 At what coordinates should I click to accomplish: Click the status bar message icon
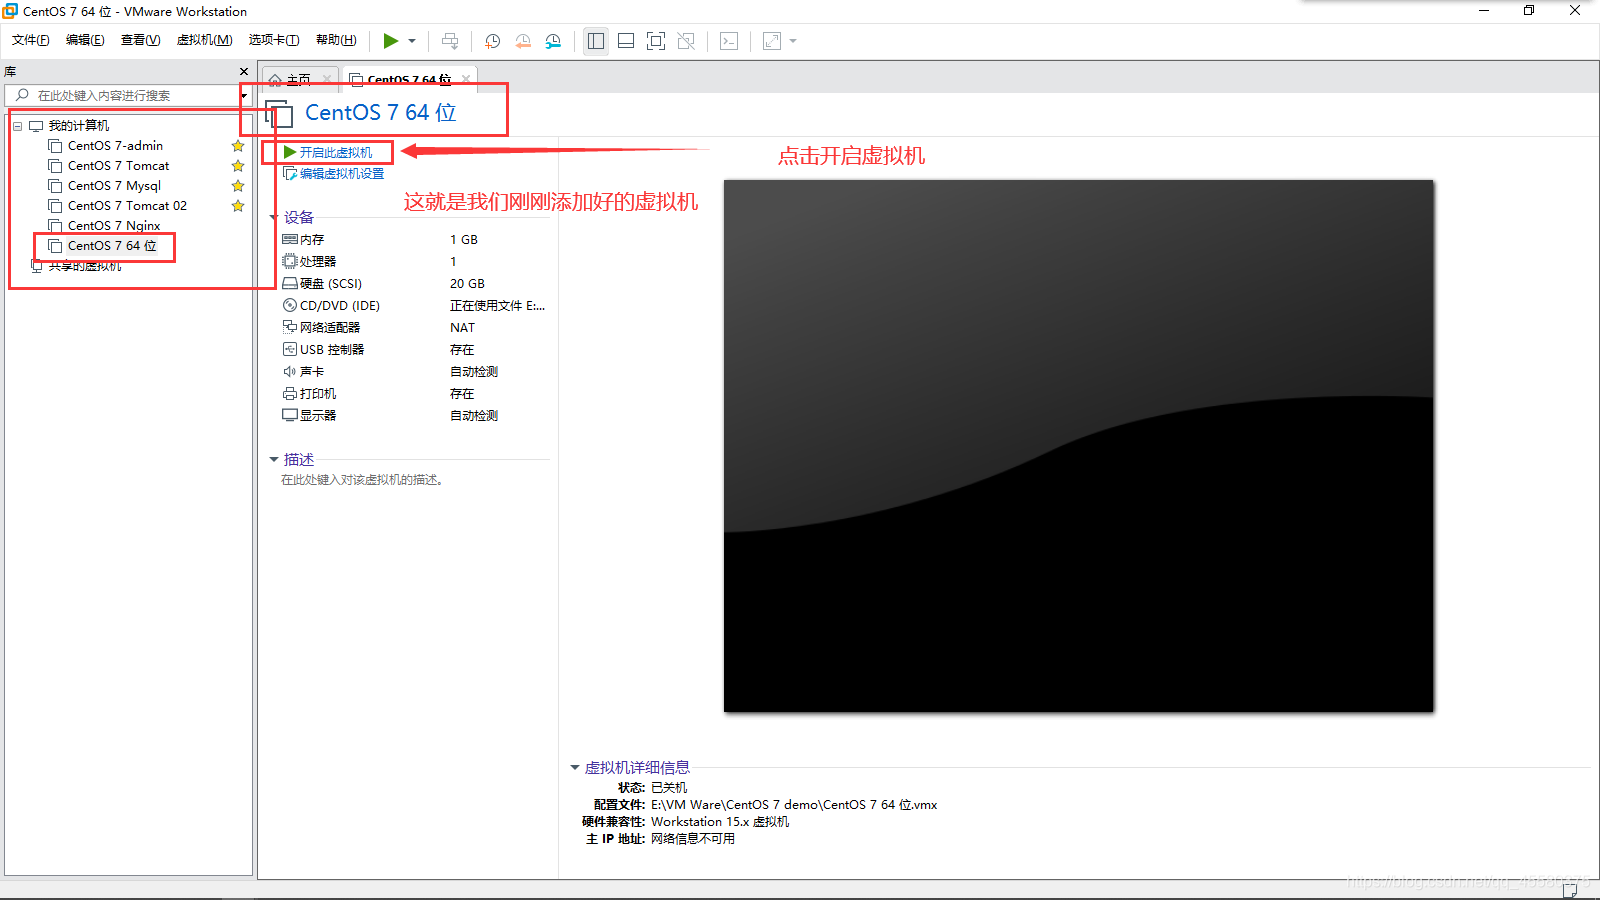[1570, 890]
